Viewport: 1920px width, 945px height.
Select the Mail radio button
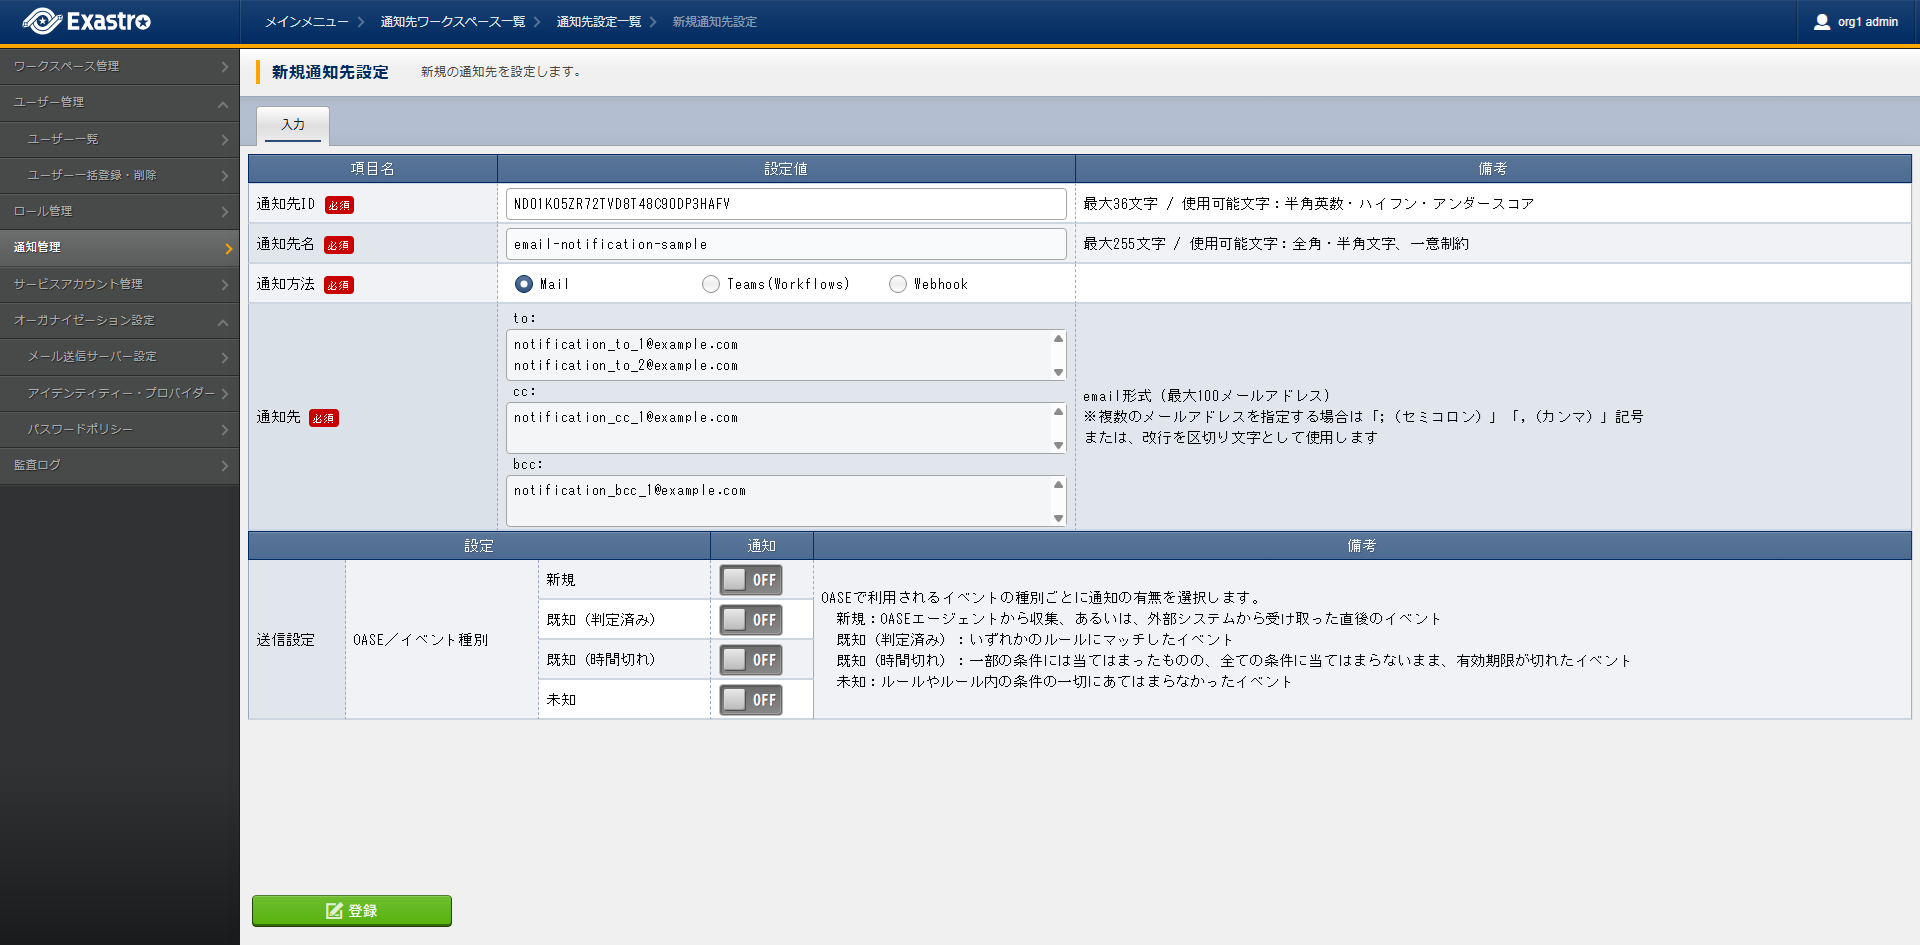click(x=524, y=284)
